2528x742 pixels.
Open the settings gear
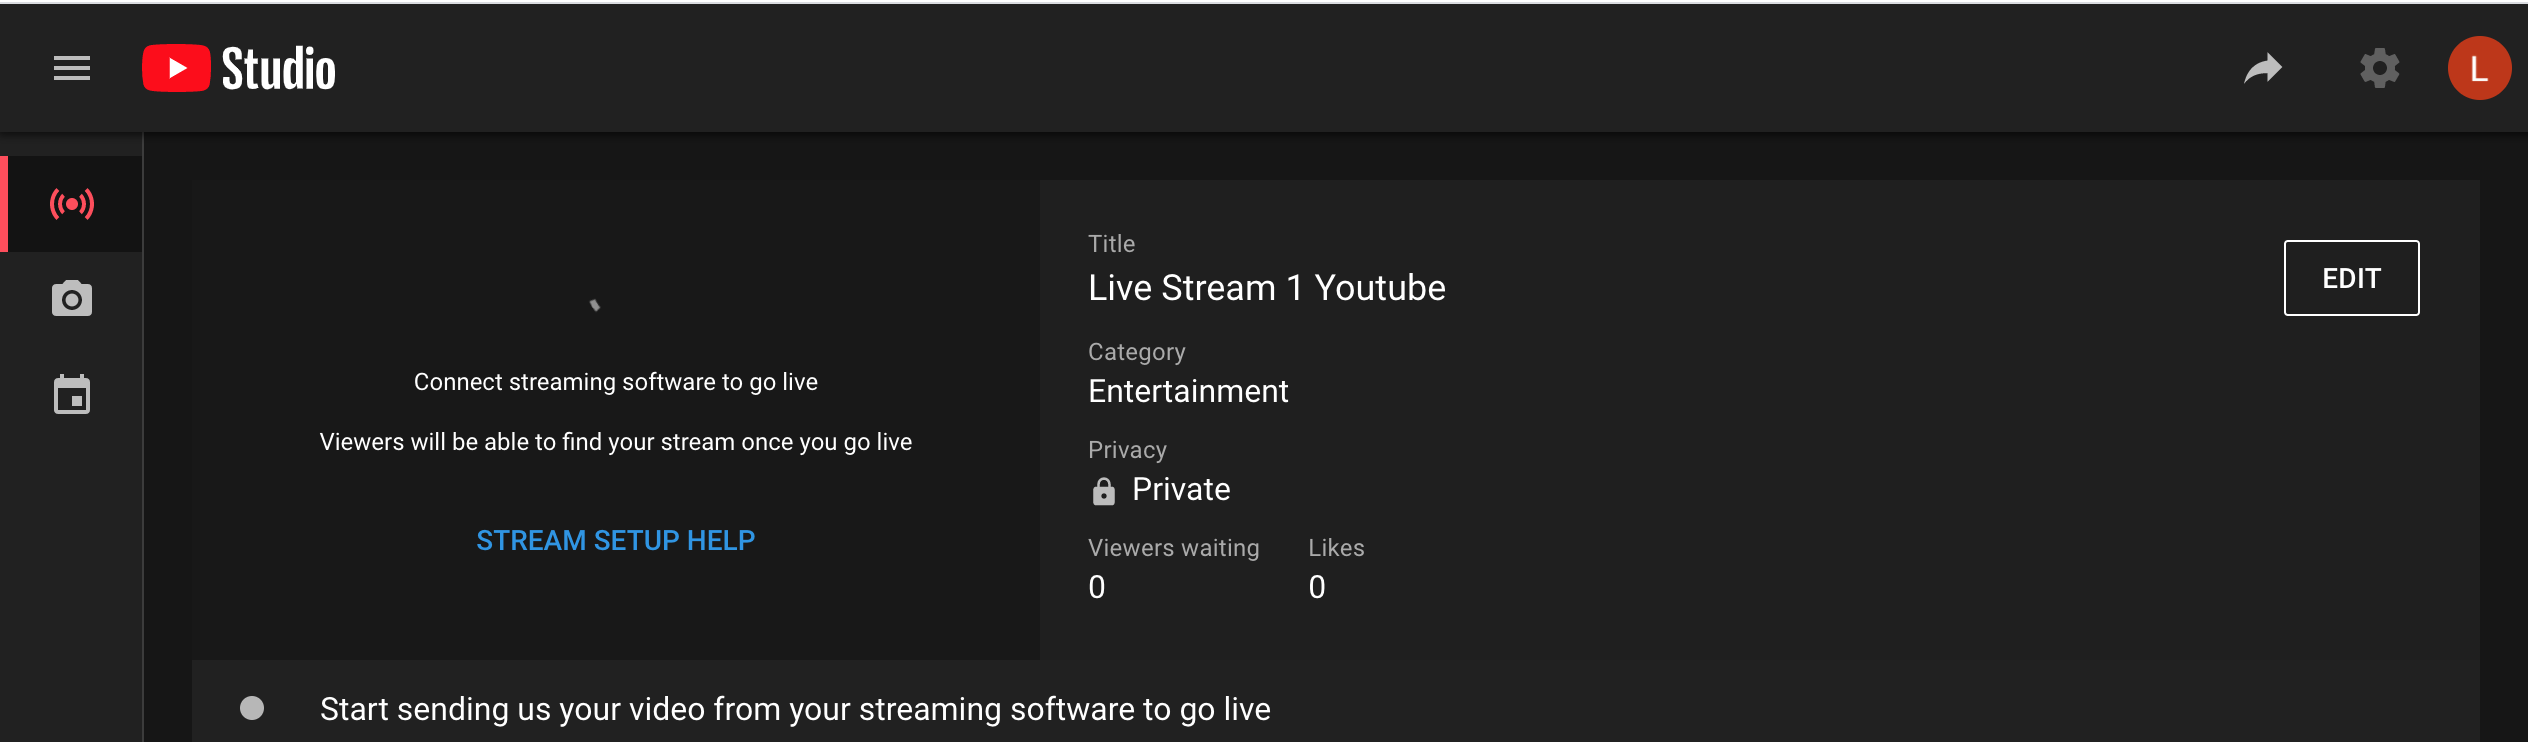2380,69
